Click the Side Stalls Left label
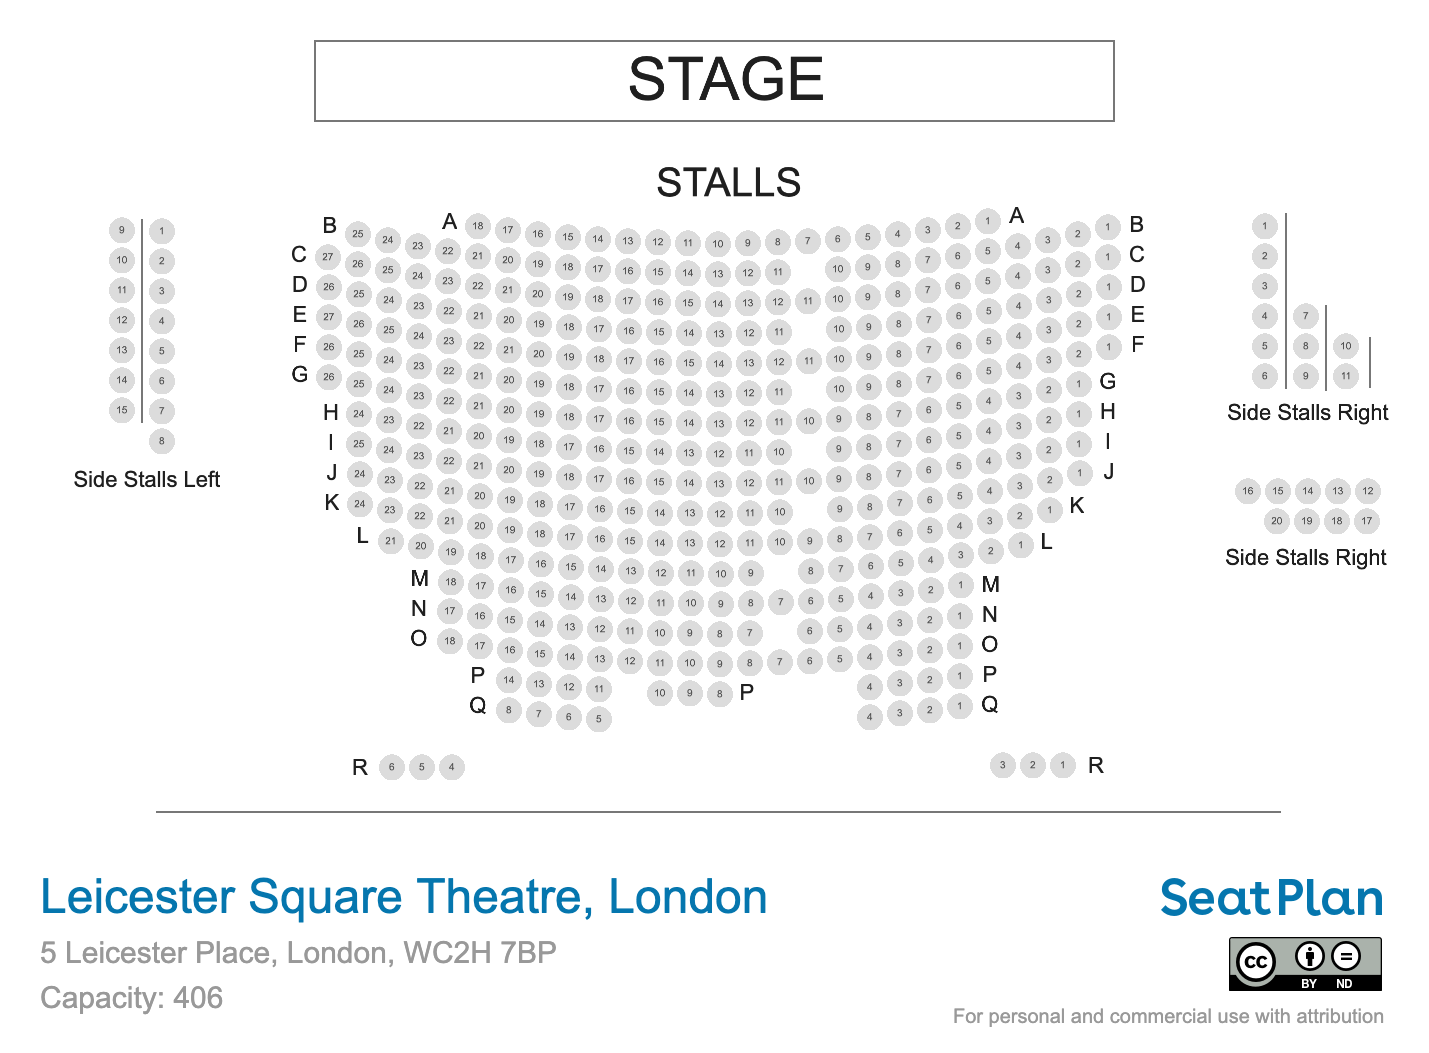 point(147,480)
